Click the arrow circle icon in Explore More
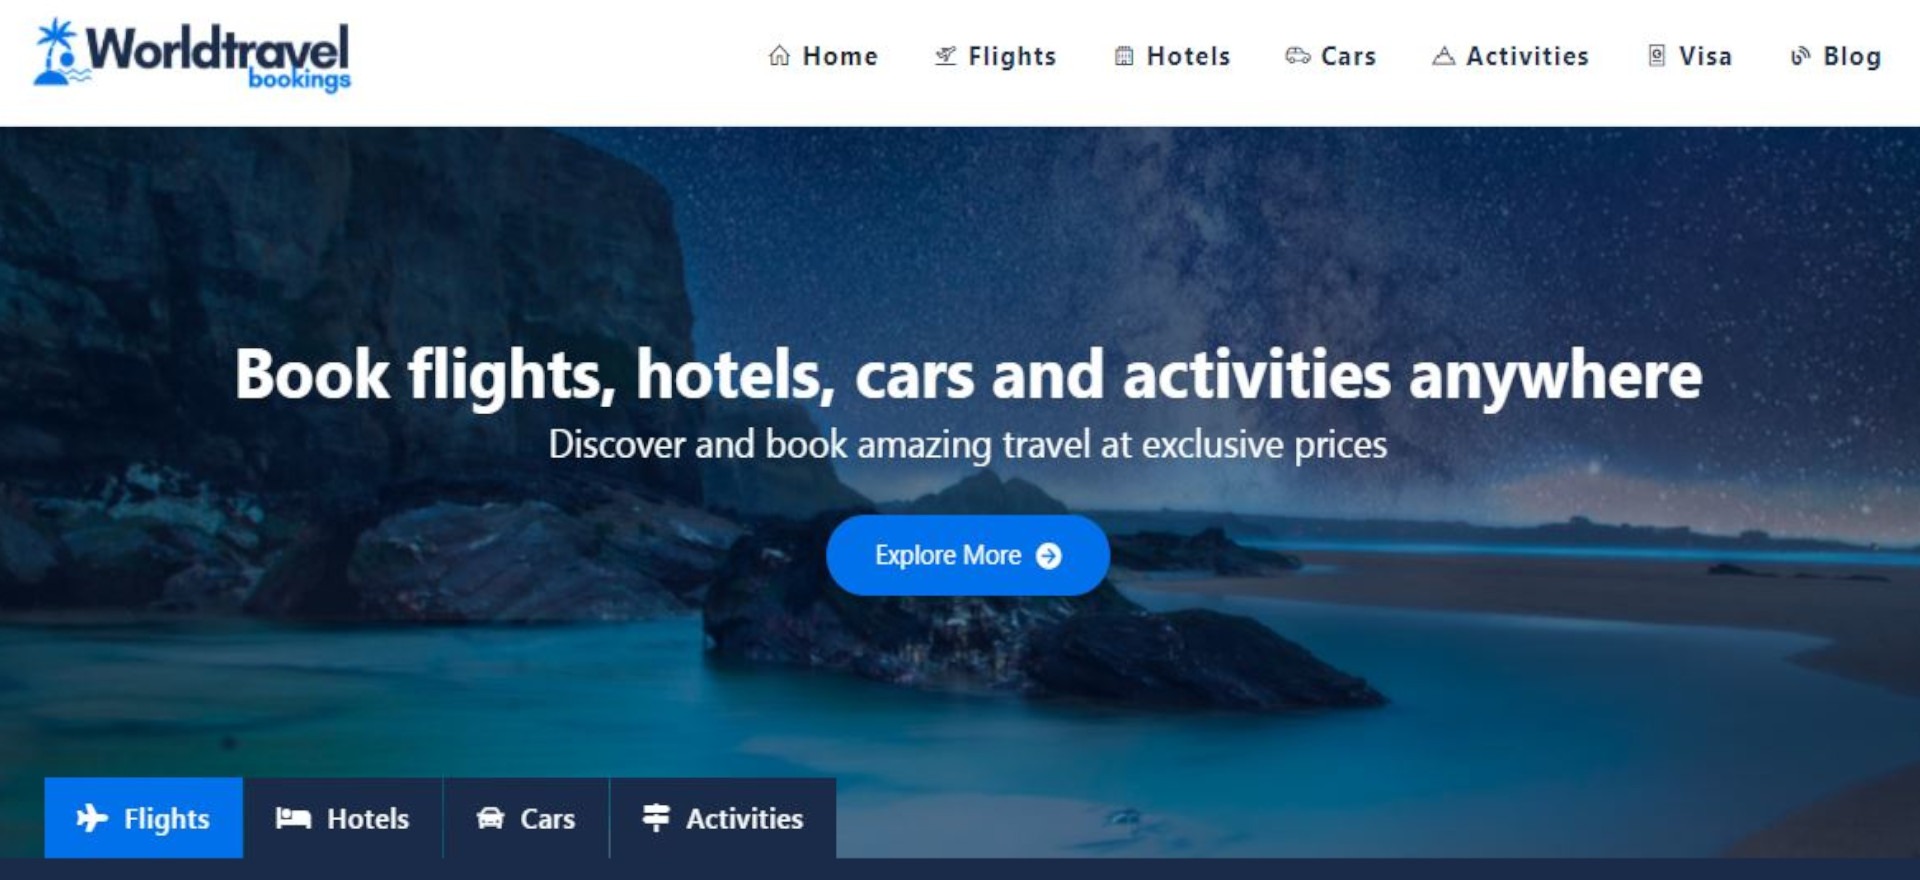This screenshot has height=880, width=1920. pyautogui.click(x=1048, y=556)
